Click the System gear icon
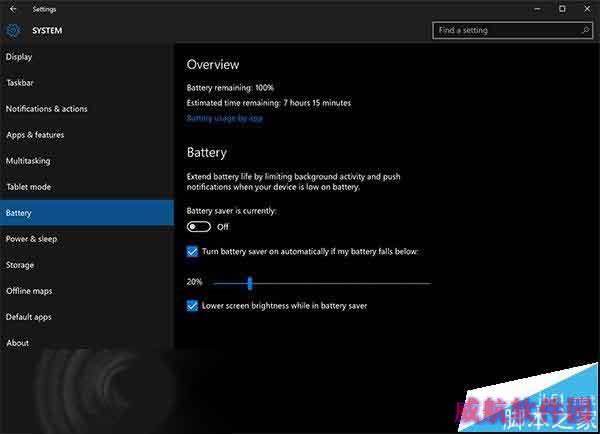Viewport: 600px width, 434px height. [x=13, y=31]
